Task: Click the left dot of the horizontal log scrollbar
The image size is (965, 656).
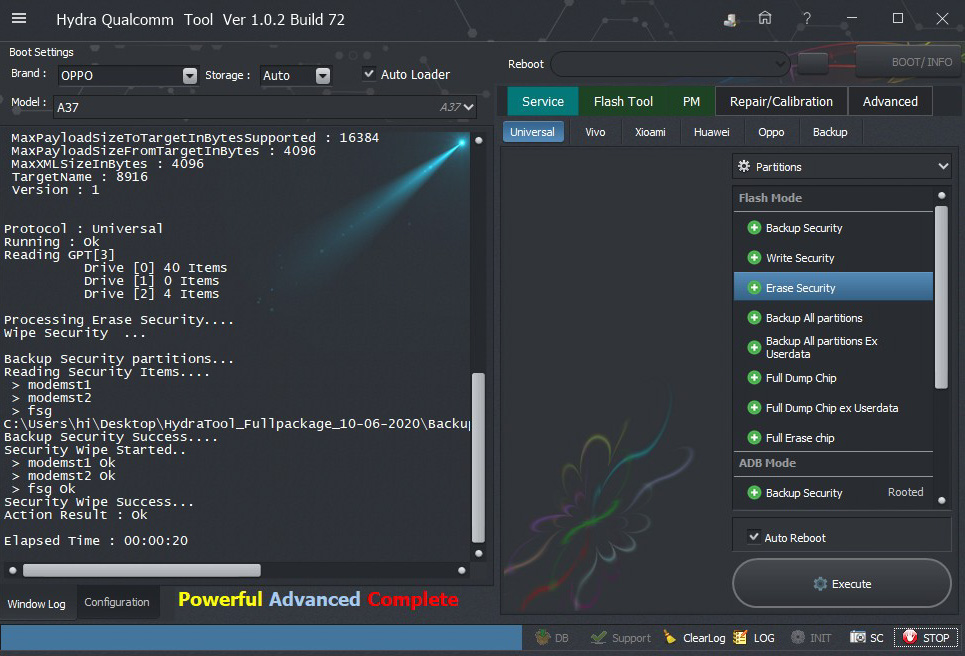Action: tap(12, 570)
